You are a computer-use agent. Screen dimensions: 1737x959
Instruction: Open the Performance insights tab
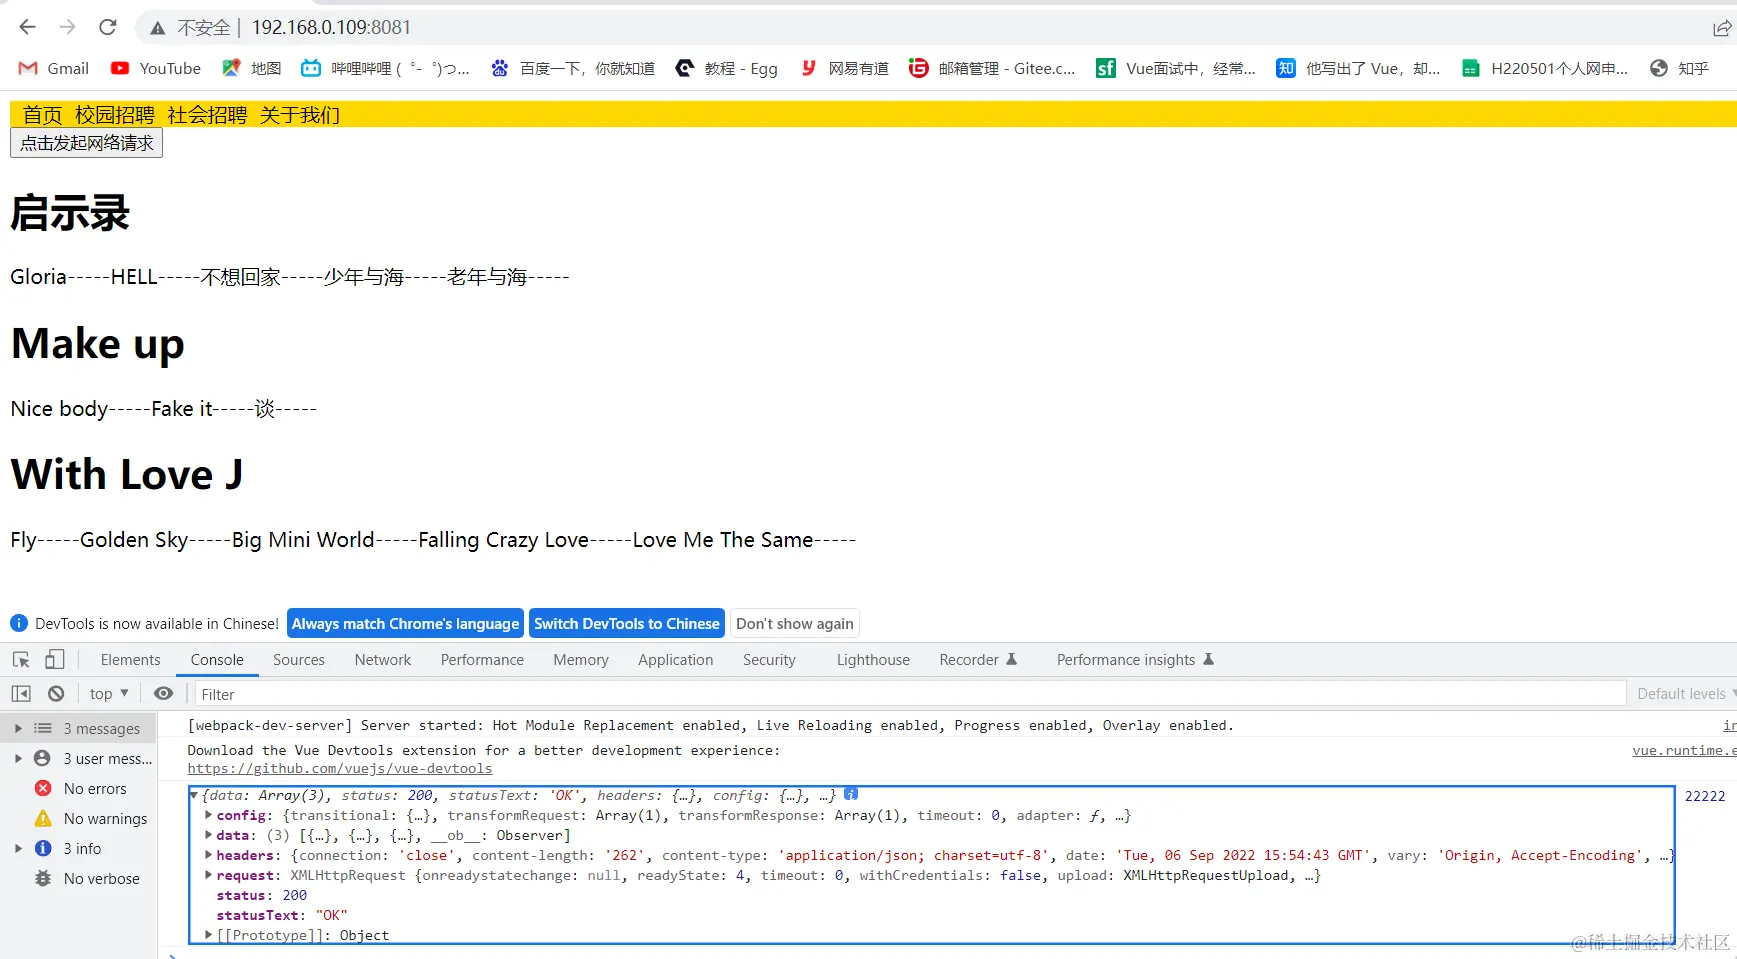coord(1135,660)
